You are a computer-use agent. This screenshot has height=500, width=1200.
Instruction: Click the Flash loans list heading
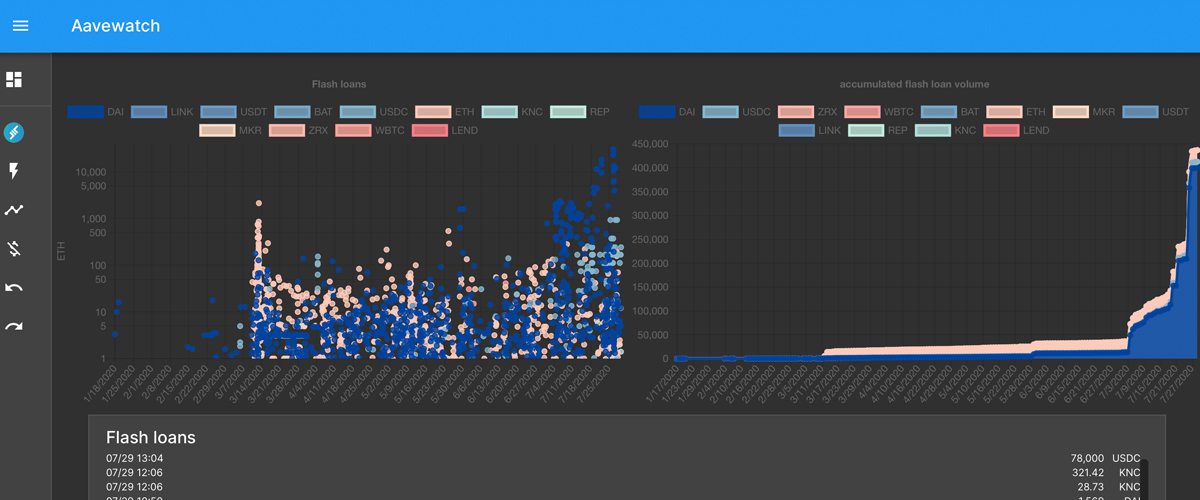150,438
